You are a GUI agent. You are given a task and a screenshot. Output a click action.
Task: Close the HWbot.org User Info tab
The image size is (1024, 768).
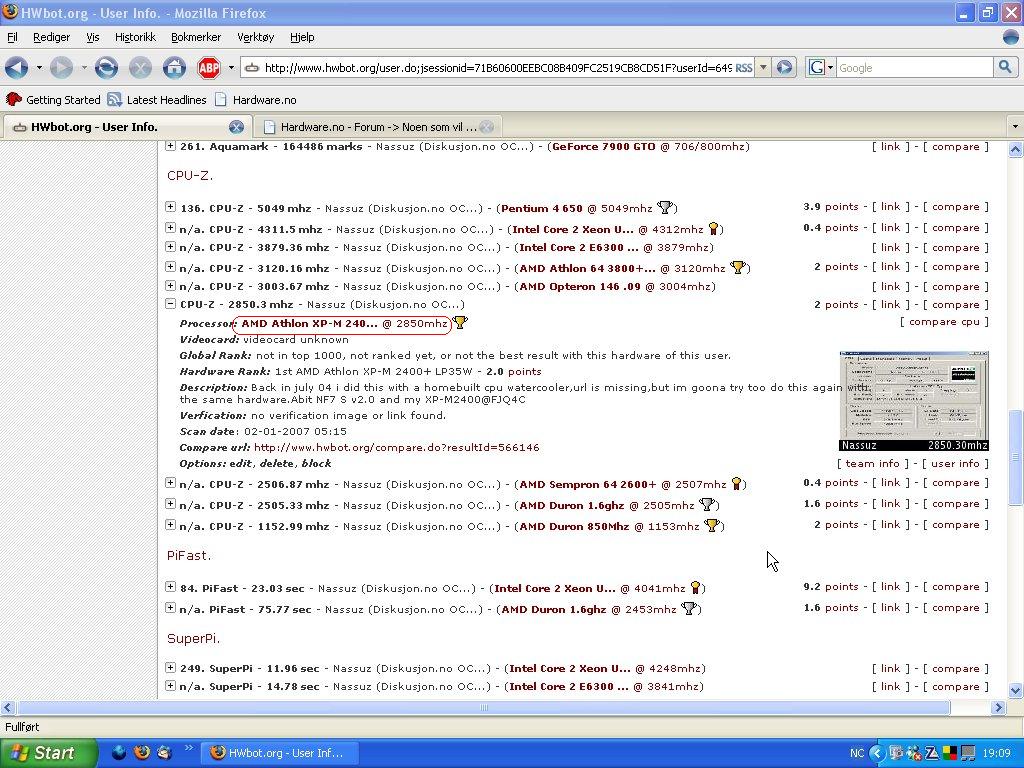tap(236, 127)
